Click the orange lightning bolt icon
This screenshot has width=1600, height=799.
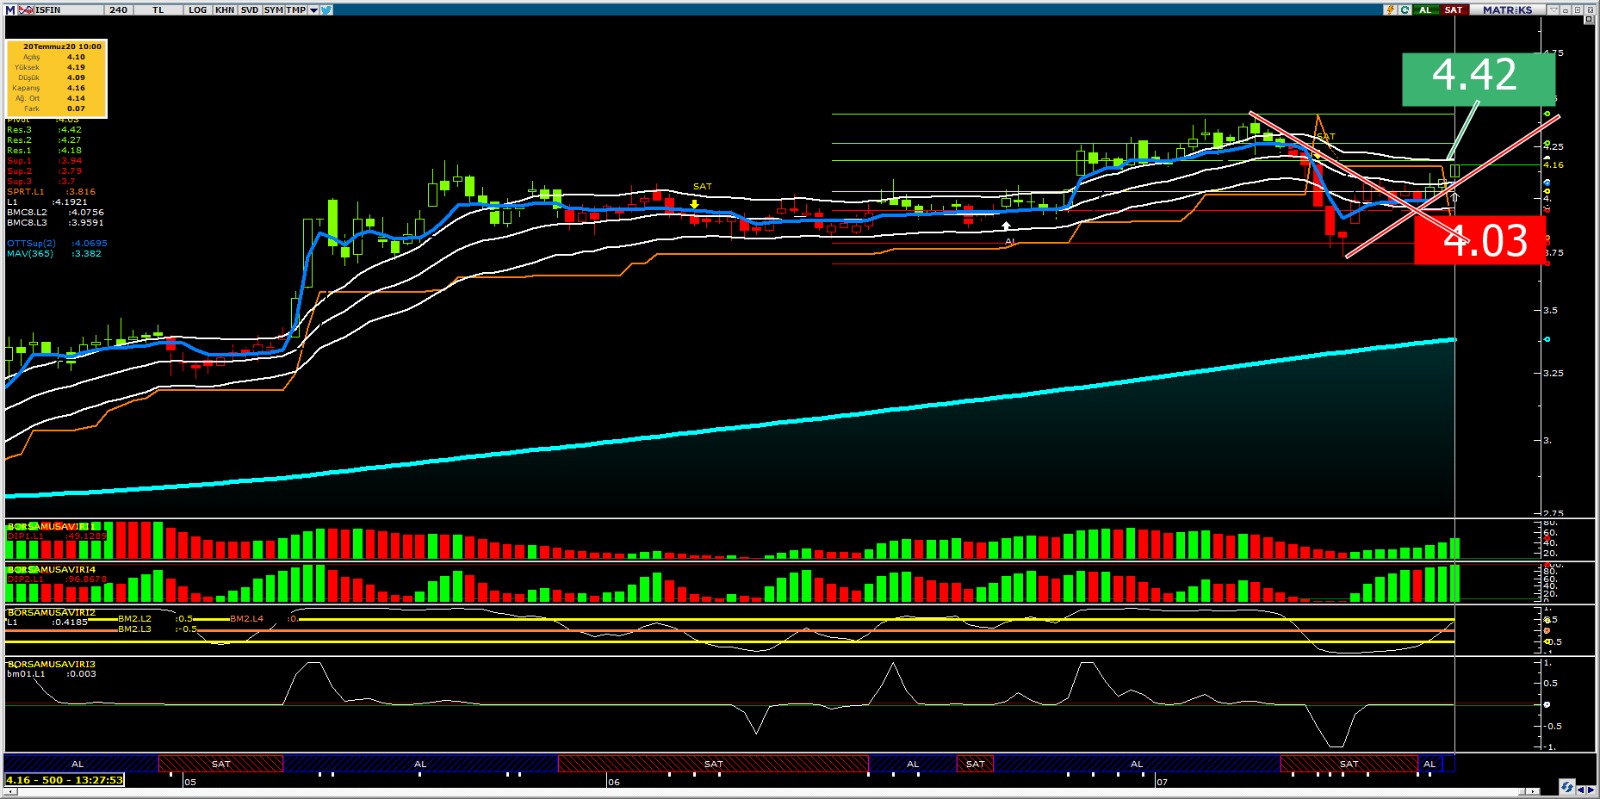coord(1390,10)
